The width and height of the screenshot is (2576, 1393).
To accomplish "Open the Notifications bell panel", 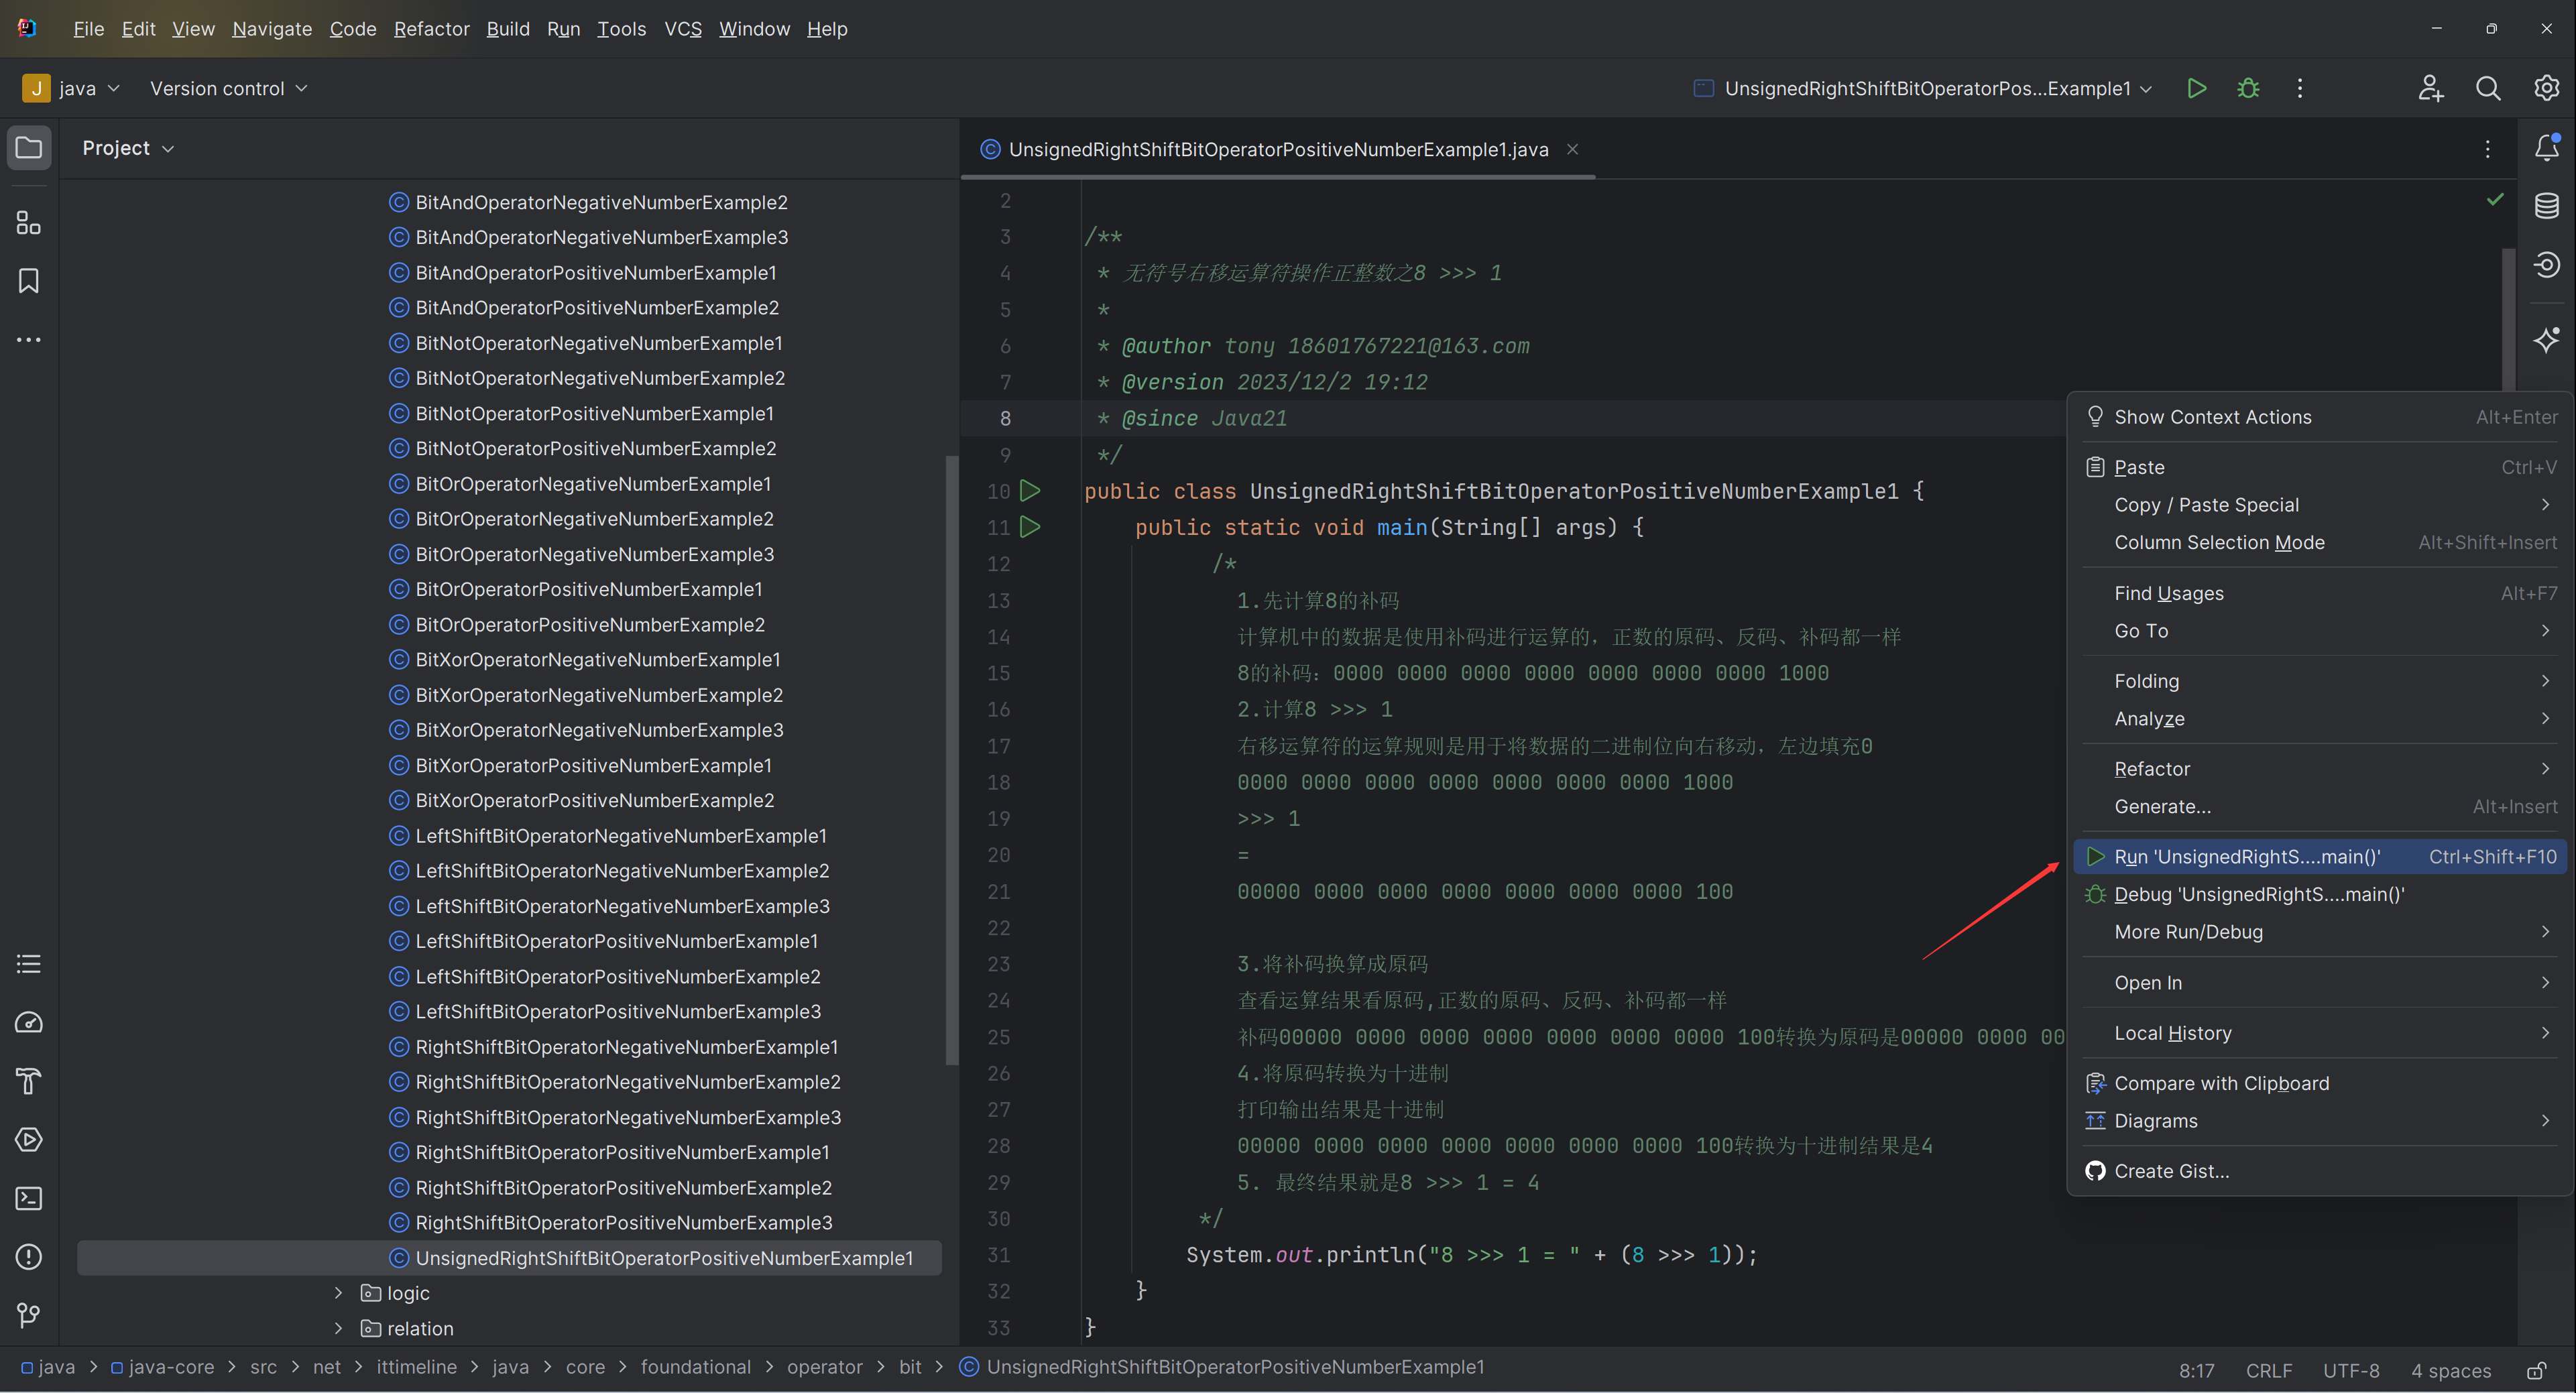I will point(2546,148).
